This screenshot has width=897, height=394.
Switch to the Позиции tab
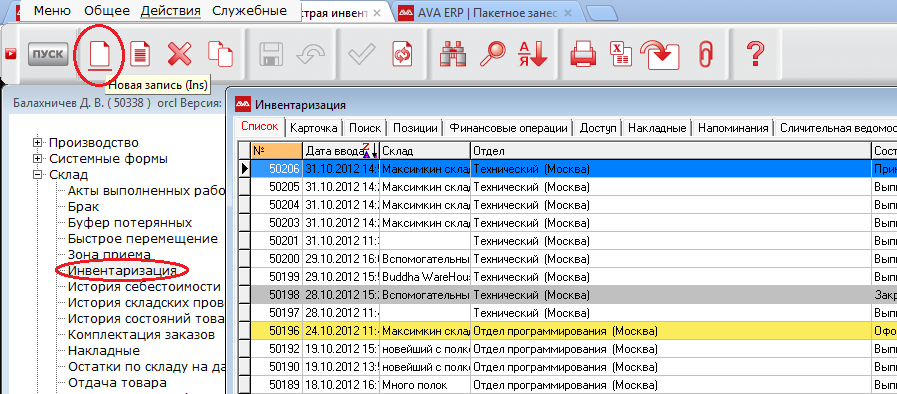[415, 128]
